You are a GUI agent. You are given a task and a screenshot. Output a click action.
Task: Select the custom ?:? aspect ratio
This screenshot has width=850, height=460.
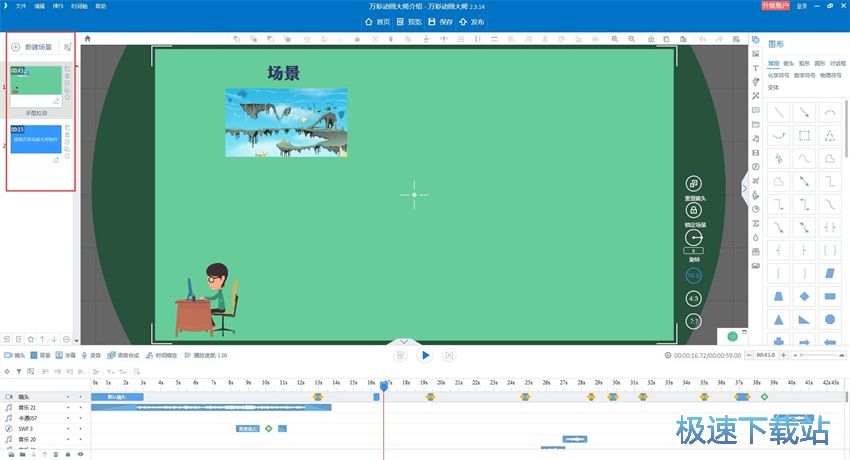pos(693,321)
